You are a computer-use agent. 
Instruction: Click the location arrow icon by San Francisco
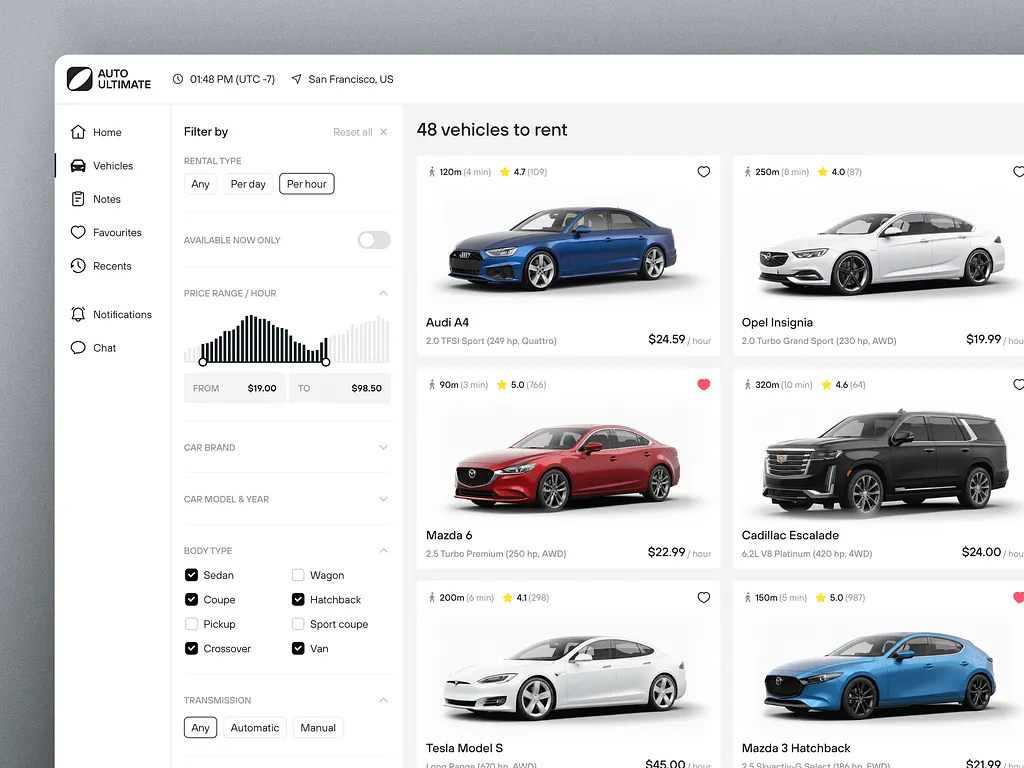click(296, 79)
